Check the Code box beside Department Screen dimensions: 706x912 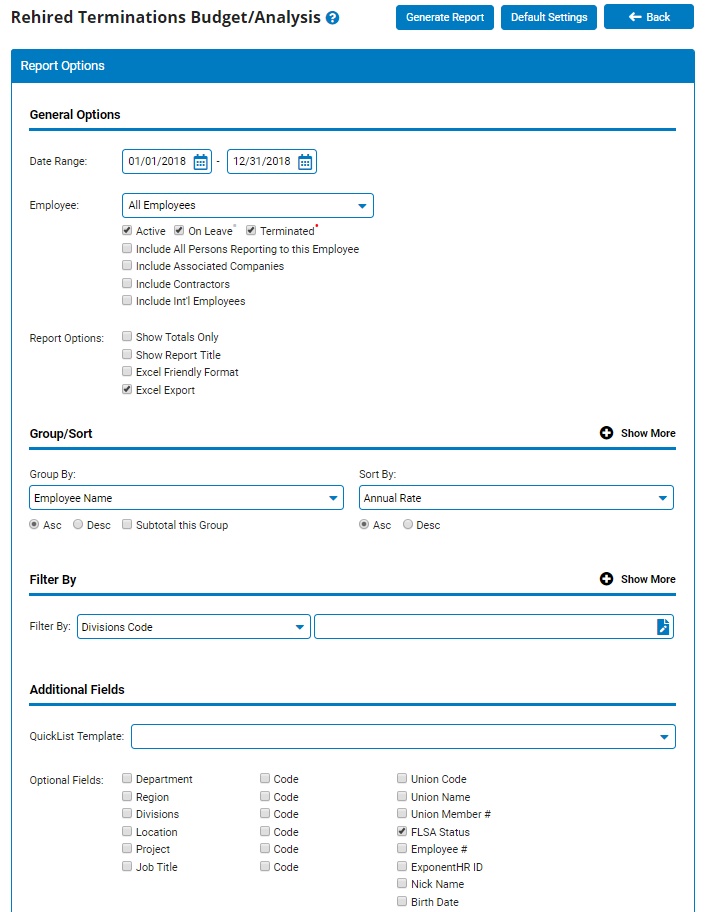(x=265, y=778)
